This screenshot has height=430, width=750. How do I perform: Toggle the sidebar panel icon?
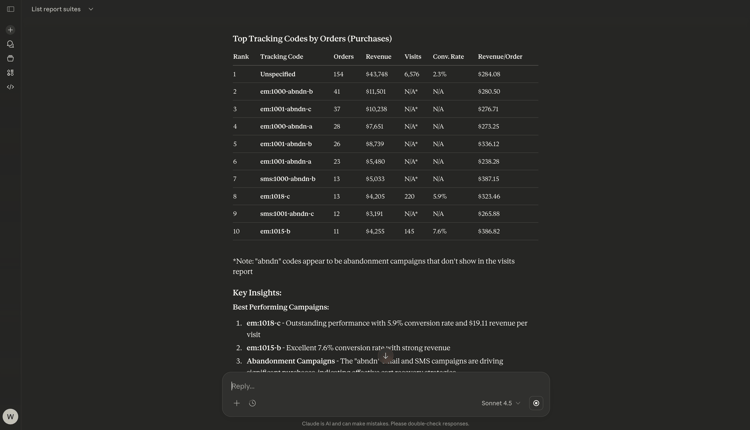coord(10,9)
